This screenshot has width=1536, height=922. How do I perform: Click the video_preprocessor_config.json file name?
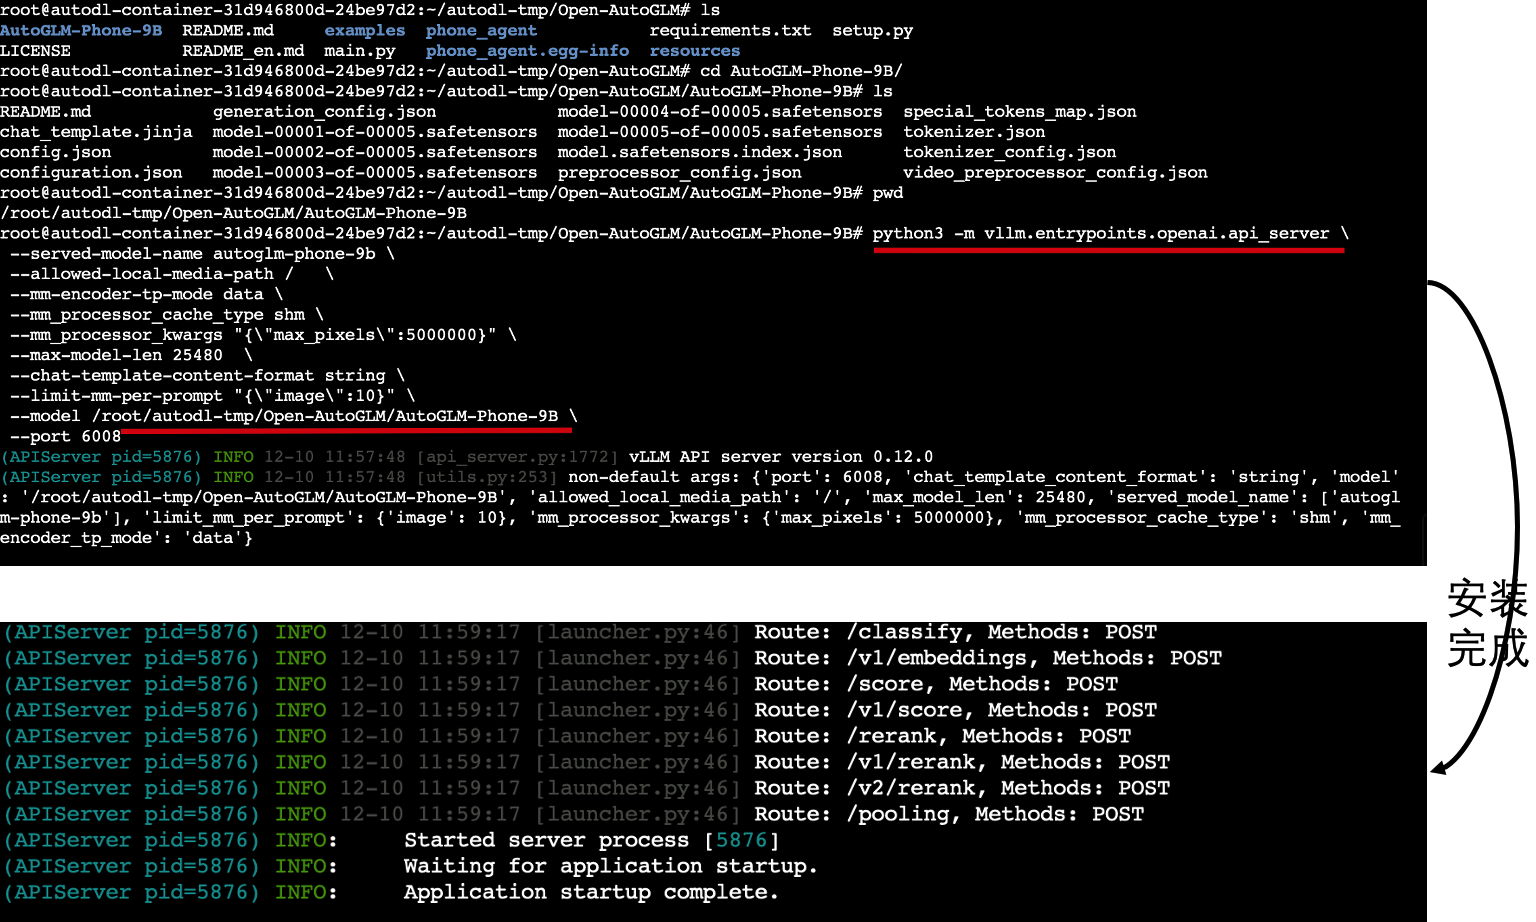tap(1055, 172)
